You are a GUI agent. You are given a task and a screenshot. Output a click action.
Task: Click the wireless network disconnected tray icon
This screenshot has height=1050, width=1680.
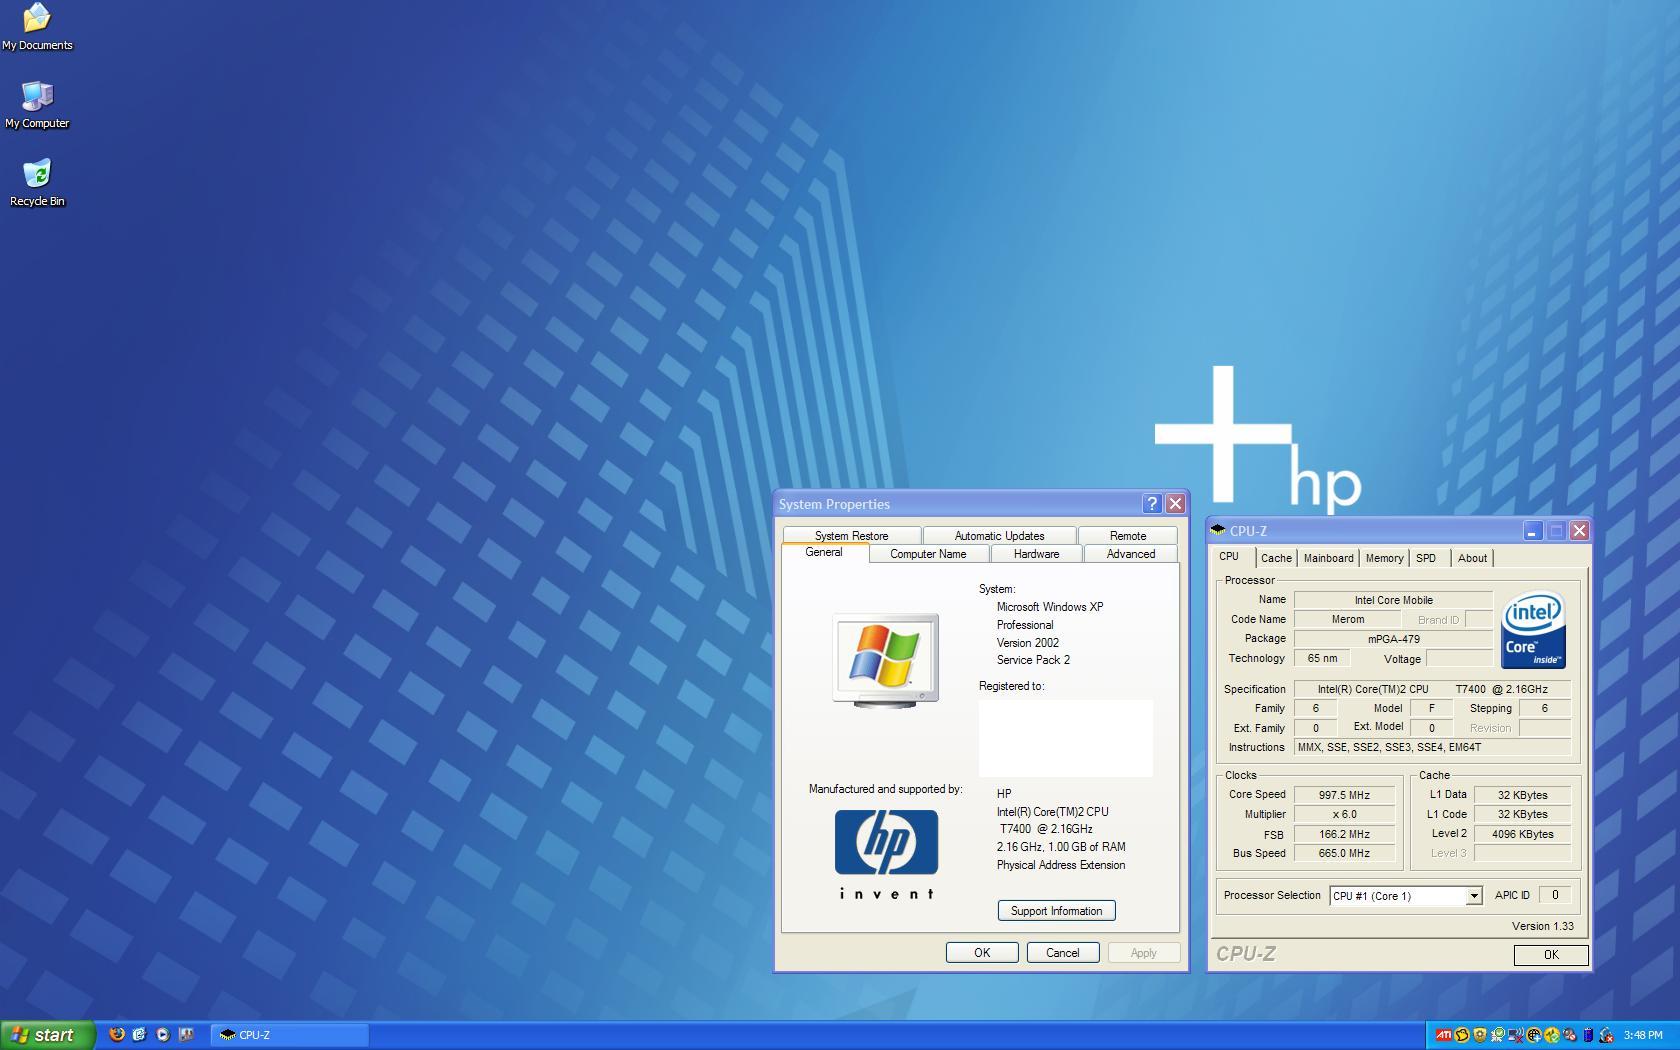coord(1516,1035)
